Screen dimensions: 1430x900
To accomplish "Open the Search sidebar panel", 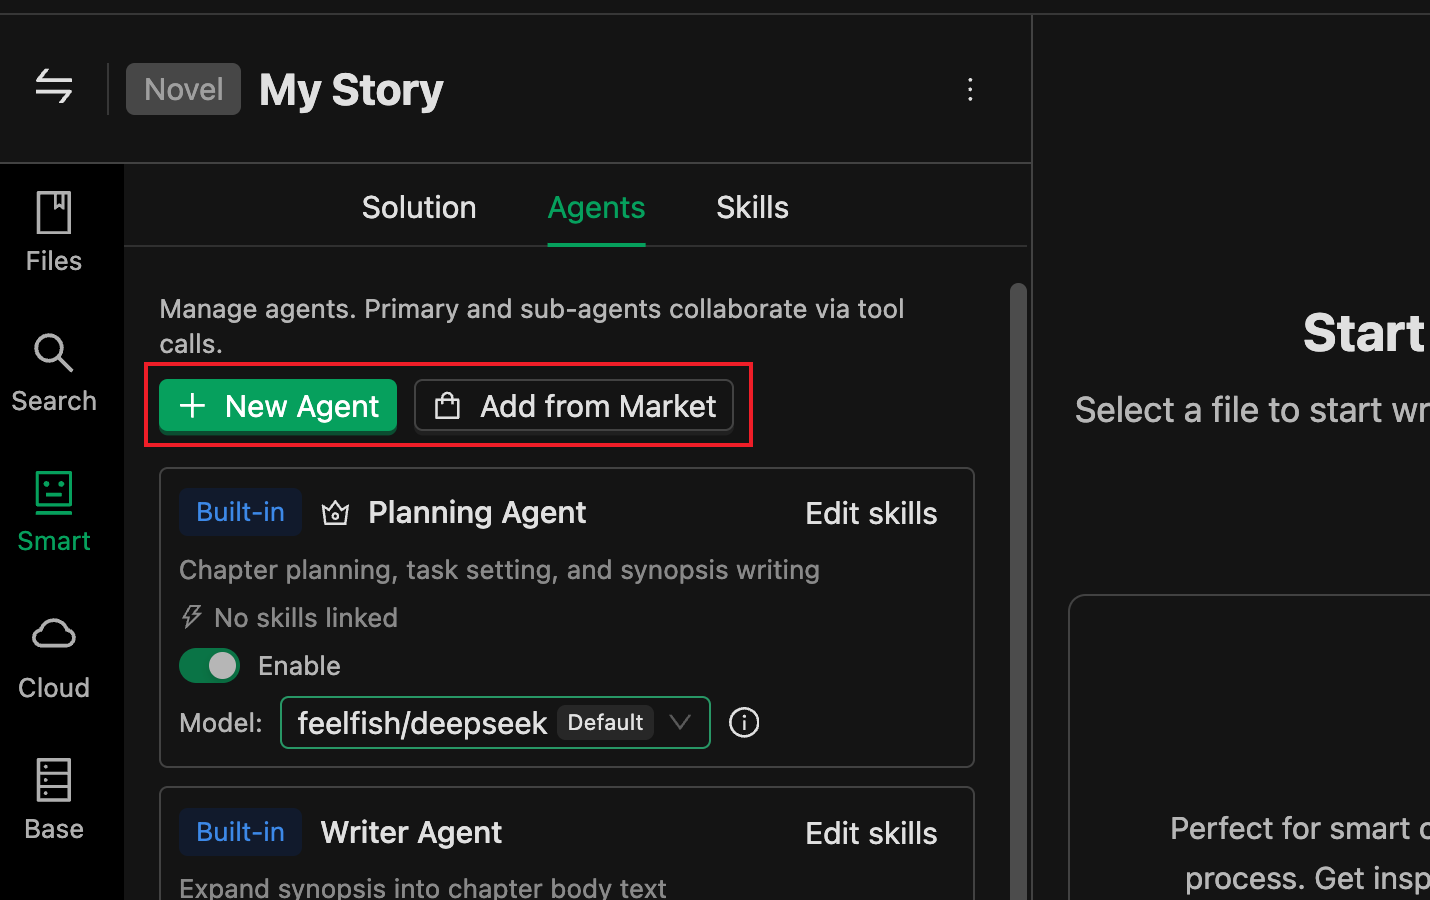I will [x=54, y=373].
